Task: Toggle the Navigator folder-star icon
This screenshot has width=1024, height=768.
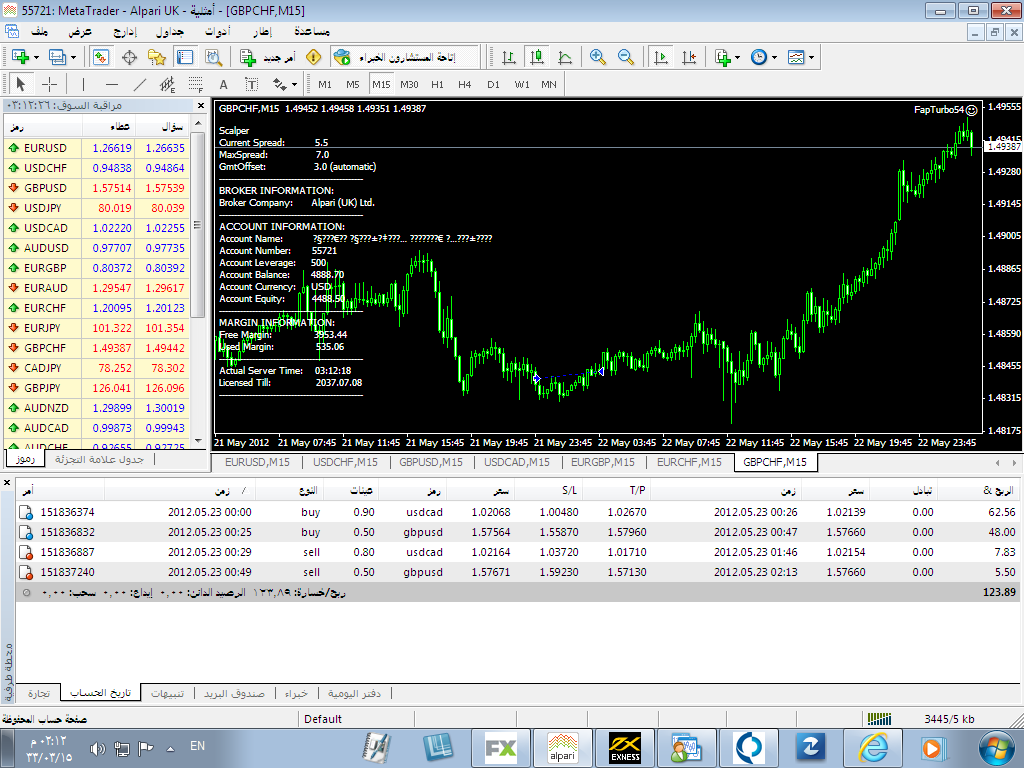Action: click(157, 57)
